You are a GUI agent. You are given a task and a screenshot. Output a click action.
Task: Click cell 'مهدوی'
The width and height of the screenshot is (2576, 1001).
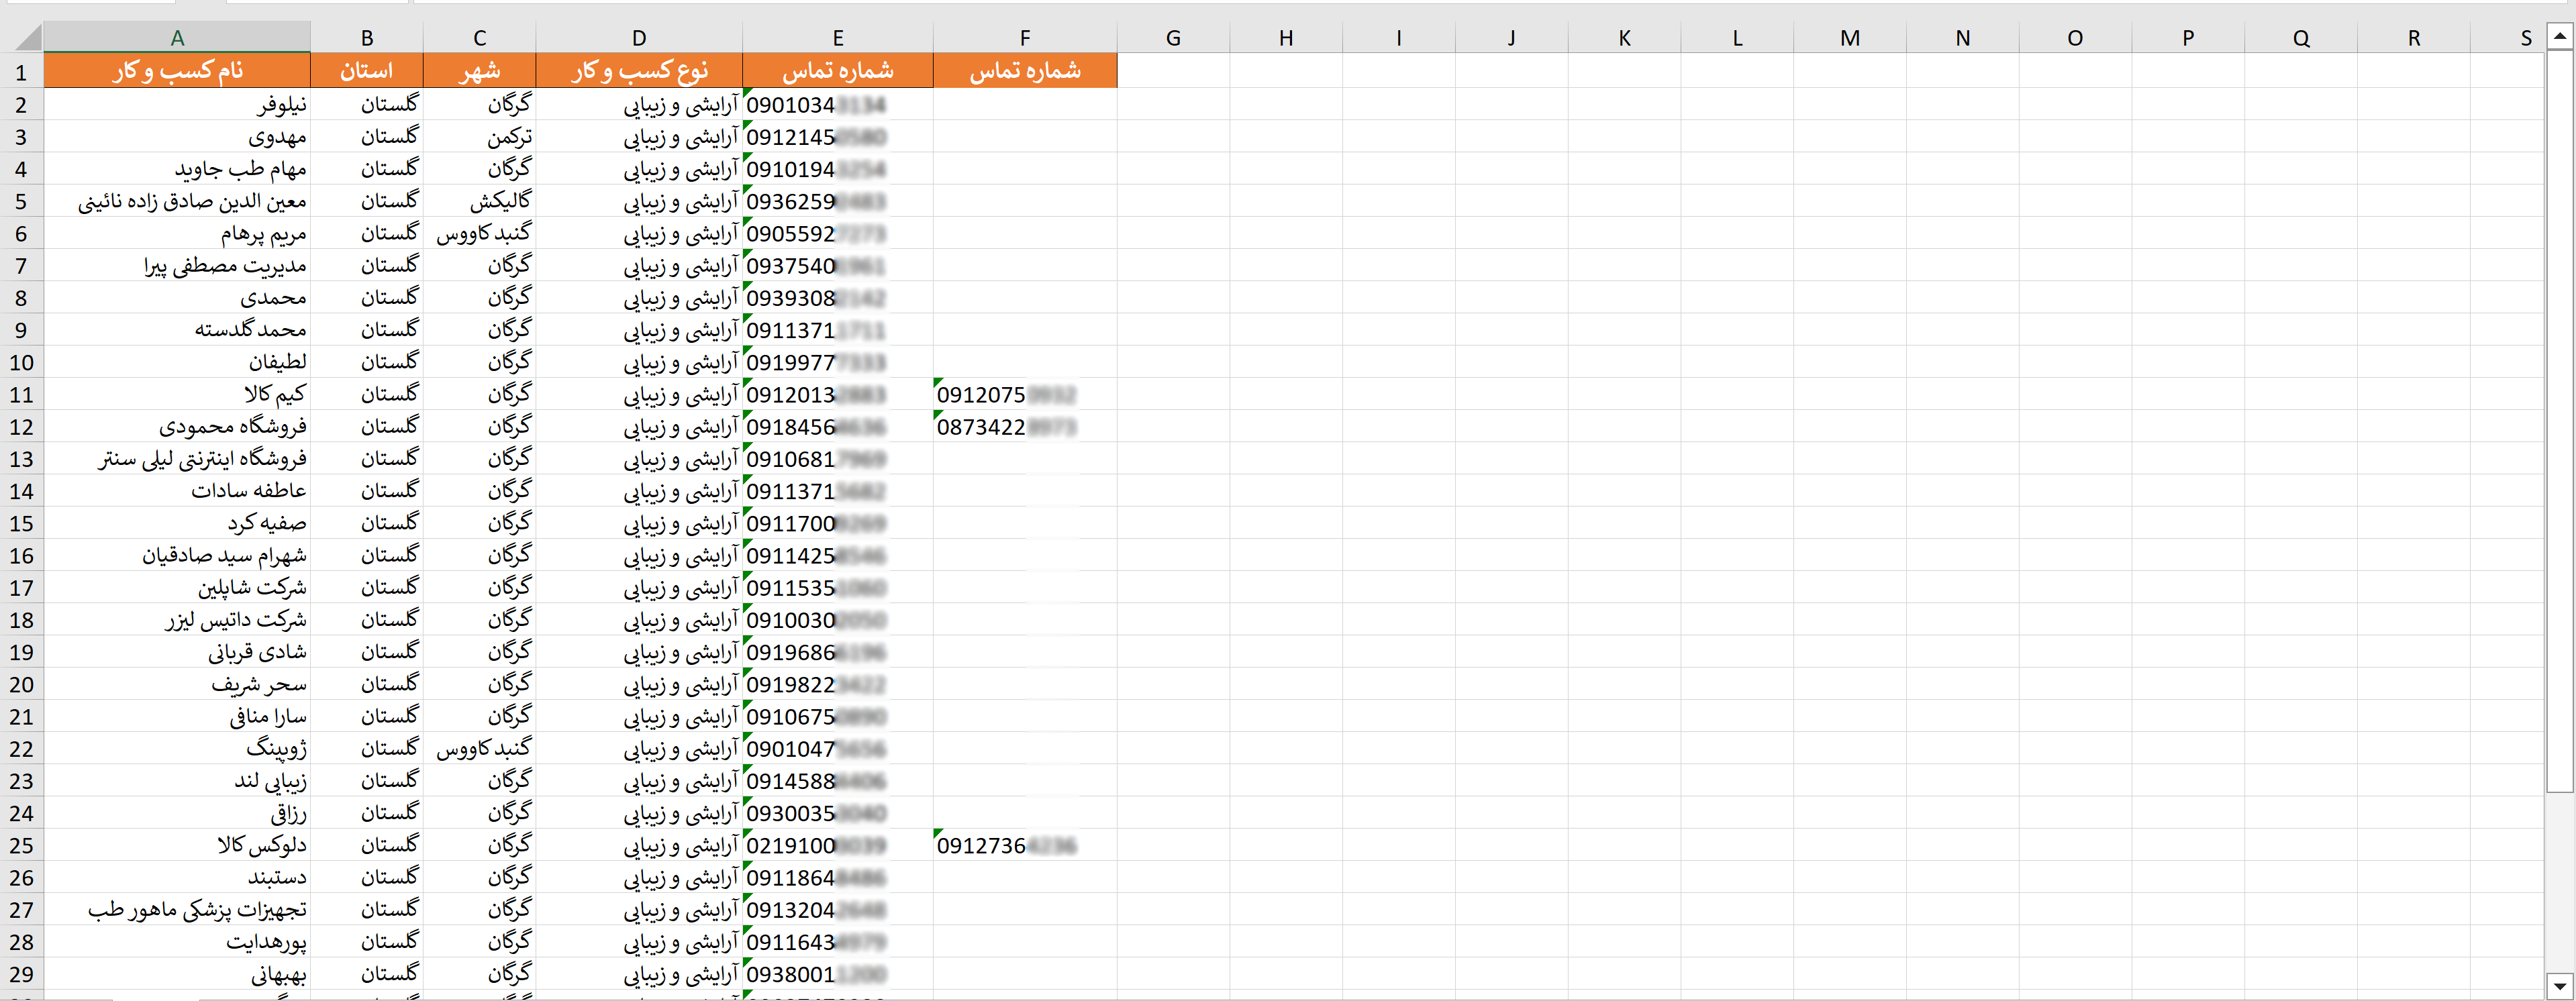[x=177, y=136]
